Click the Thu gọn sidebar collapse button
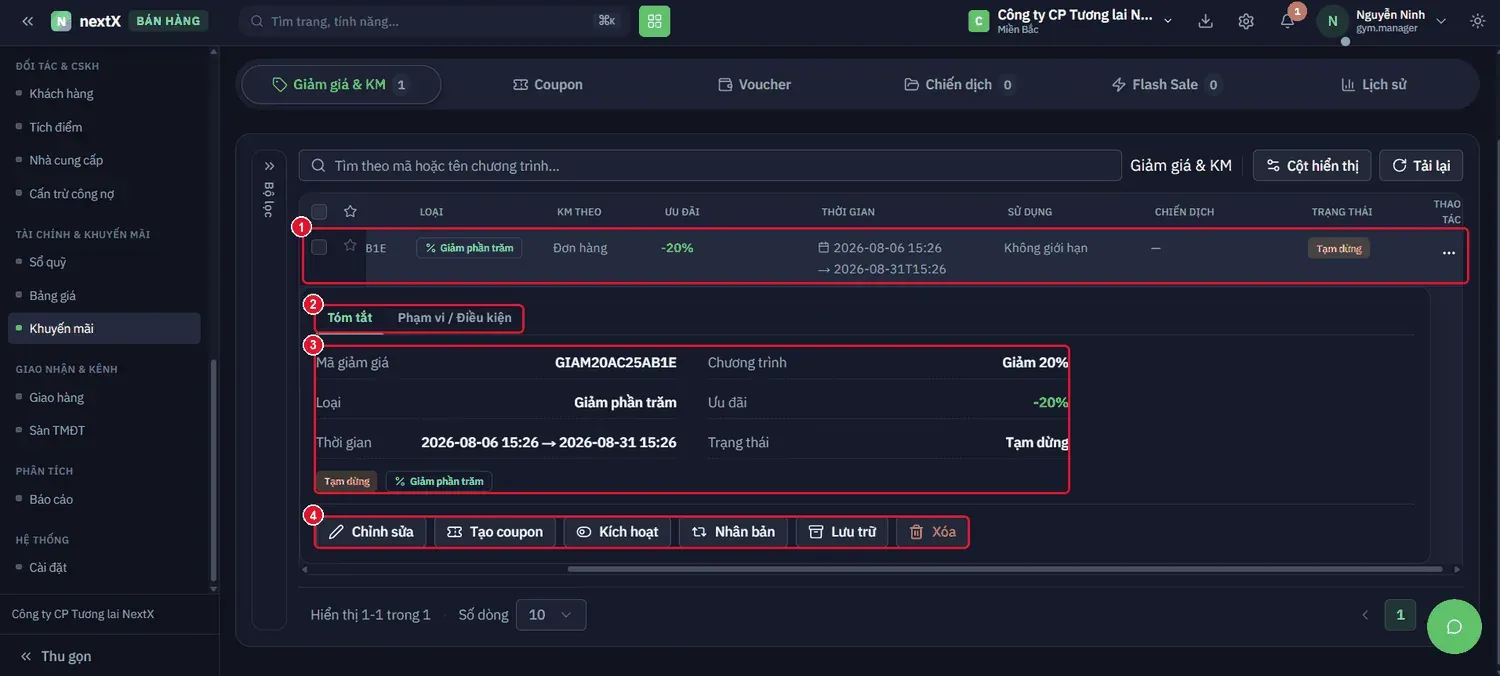Image resolution: width=1500 pixels, height=676 pixels. [56, 656]
